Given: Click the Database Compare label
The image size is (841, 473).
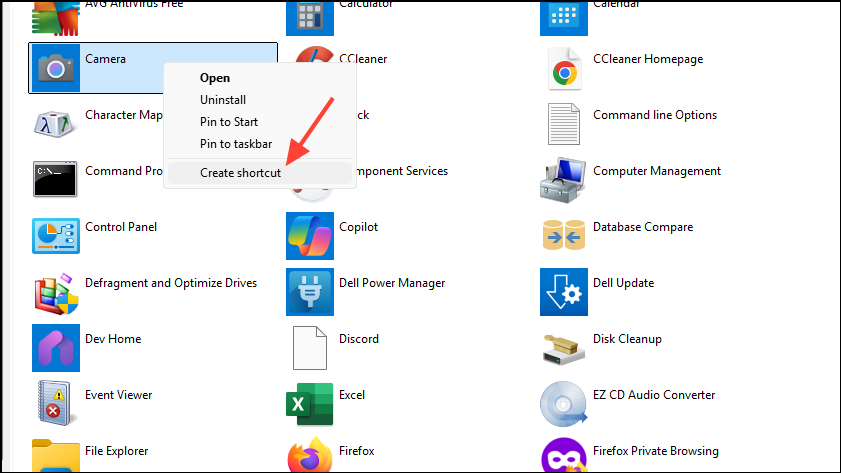Looking at the screenshot, I should [x=644, y=227].
